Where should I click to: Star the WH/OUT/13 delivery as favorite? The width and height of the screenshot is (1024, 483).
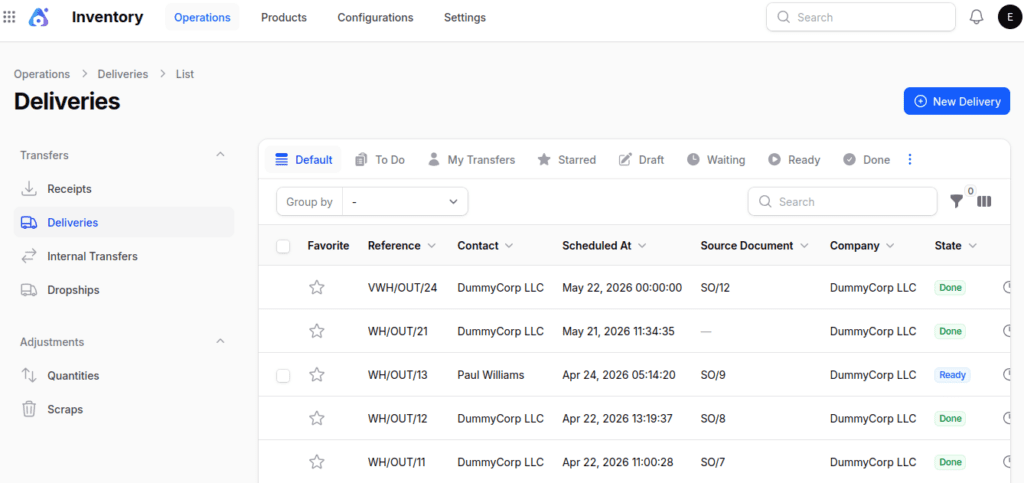coord(317,375)
